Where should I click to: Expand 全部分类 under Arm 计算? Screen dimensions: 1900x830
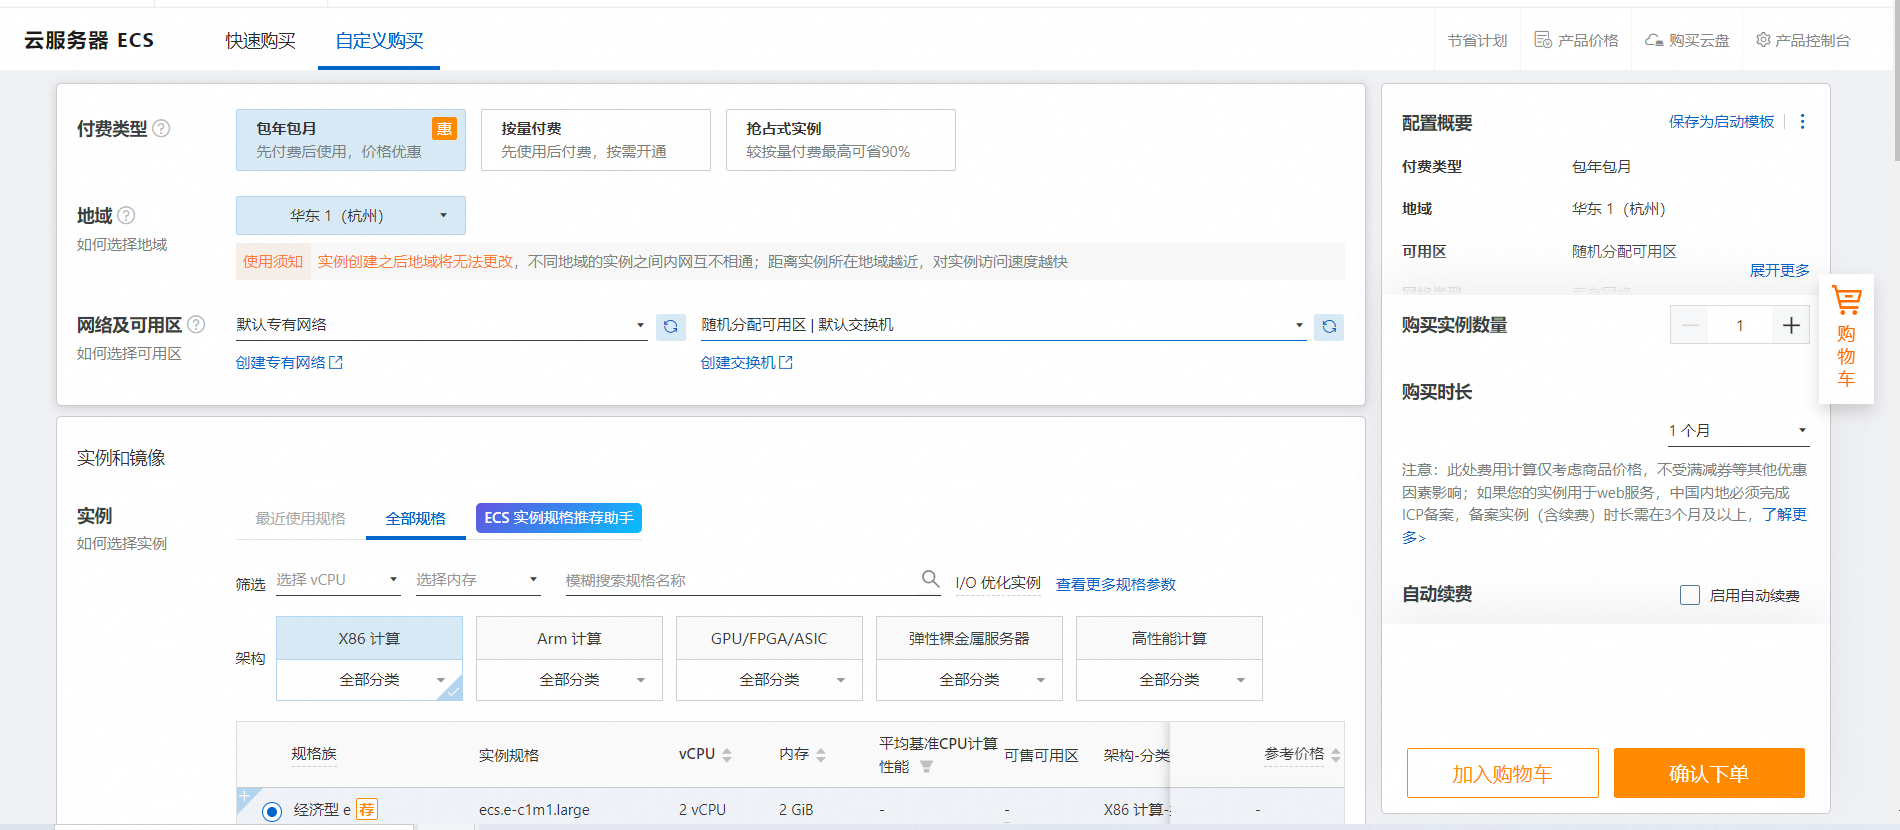(x=569, y=680)
